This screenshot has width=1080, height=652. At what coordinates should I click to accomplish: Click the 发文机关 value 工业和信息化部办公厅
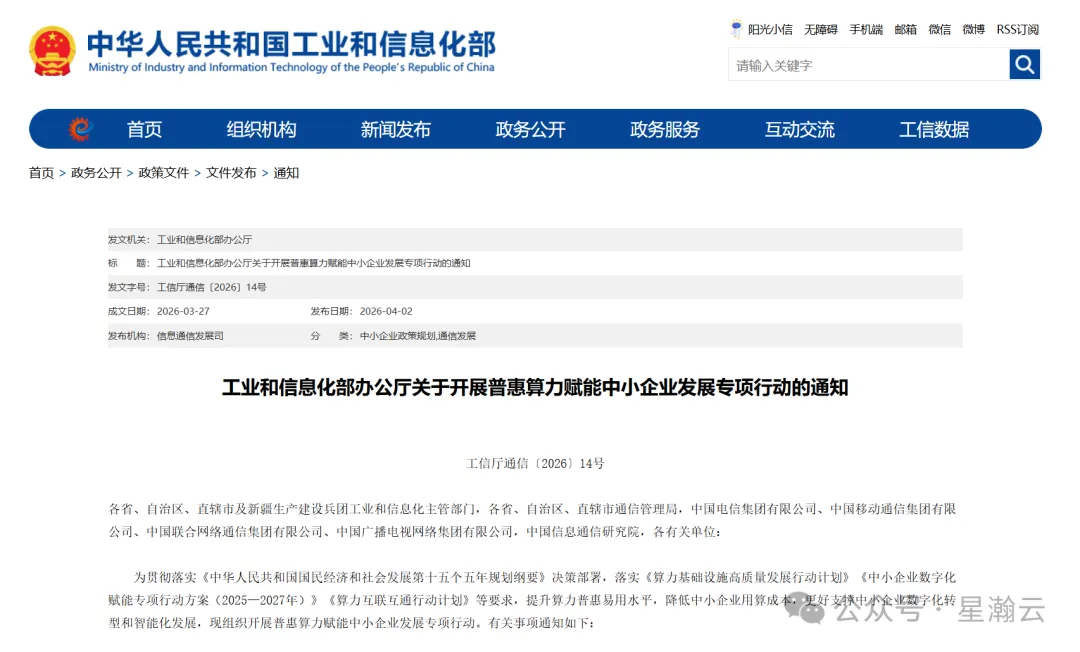pyautogui.click(x=205, y=240)
